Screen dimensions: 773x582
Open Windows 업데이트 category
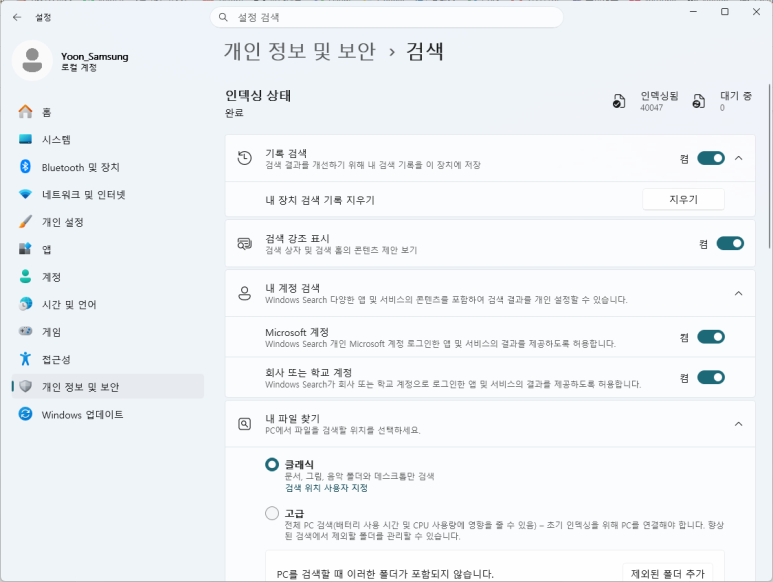(108, 414)
